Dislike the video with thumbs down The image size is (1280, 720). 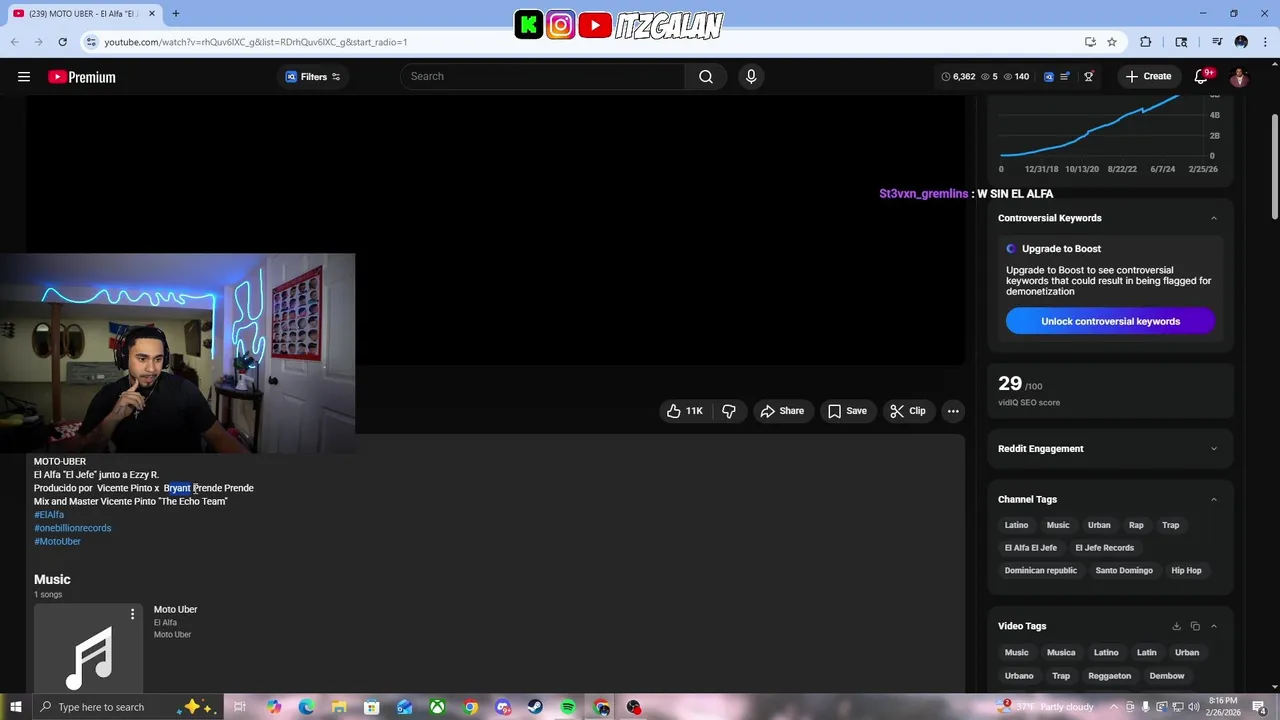point(729,411)
